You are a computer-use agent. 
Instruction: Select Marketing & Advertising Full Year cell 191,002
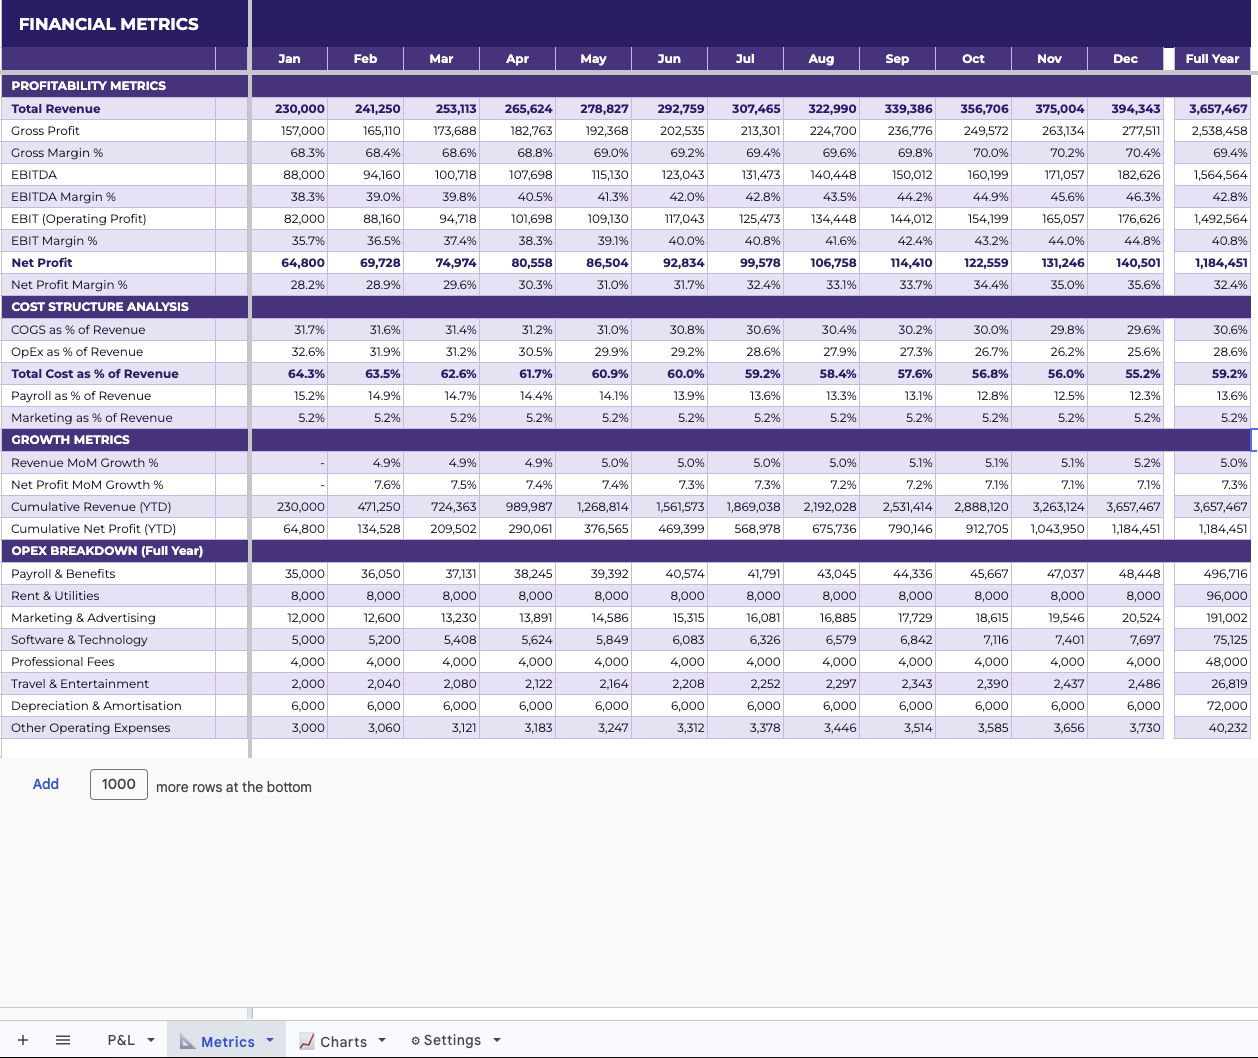[x=1212, y=618]
